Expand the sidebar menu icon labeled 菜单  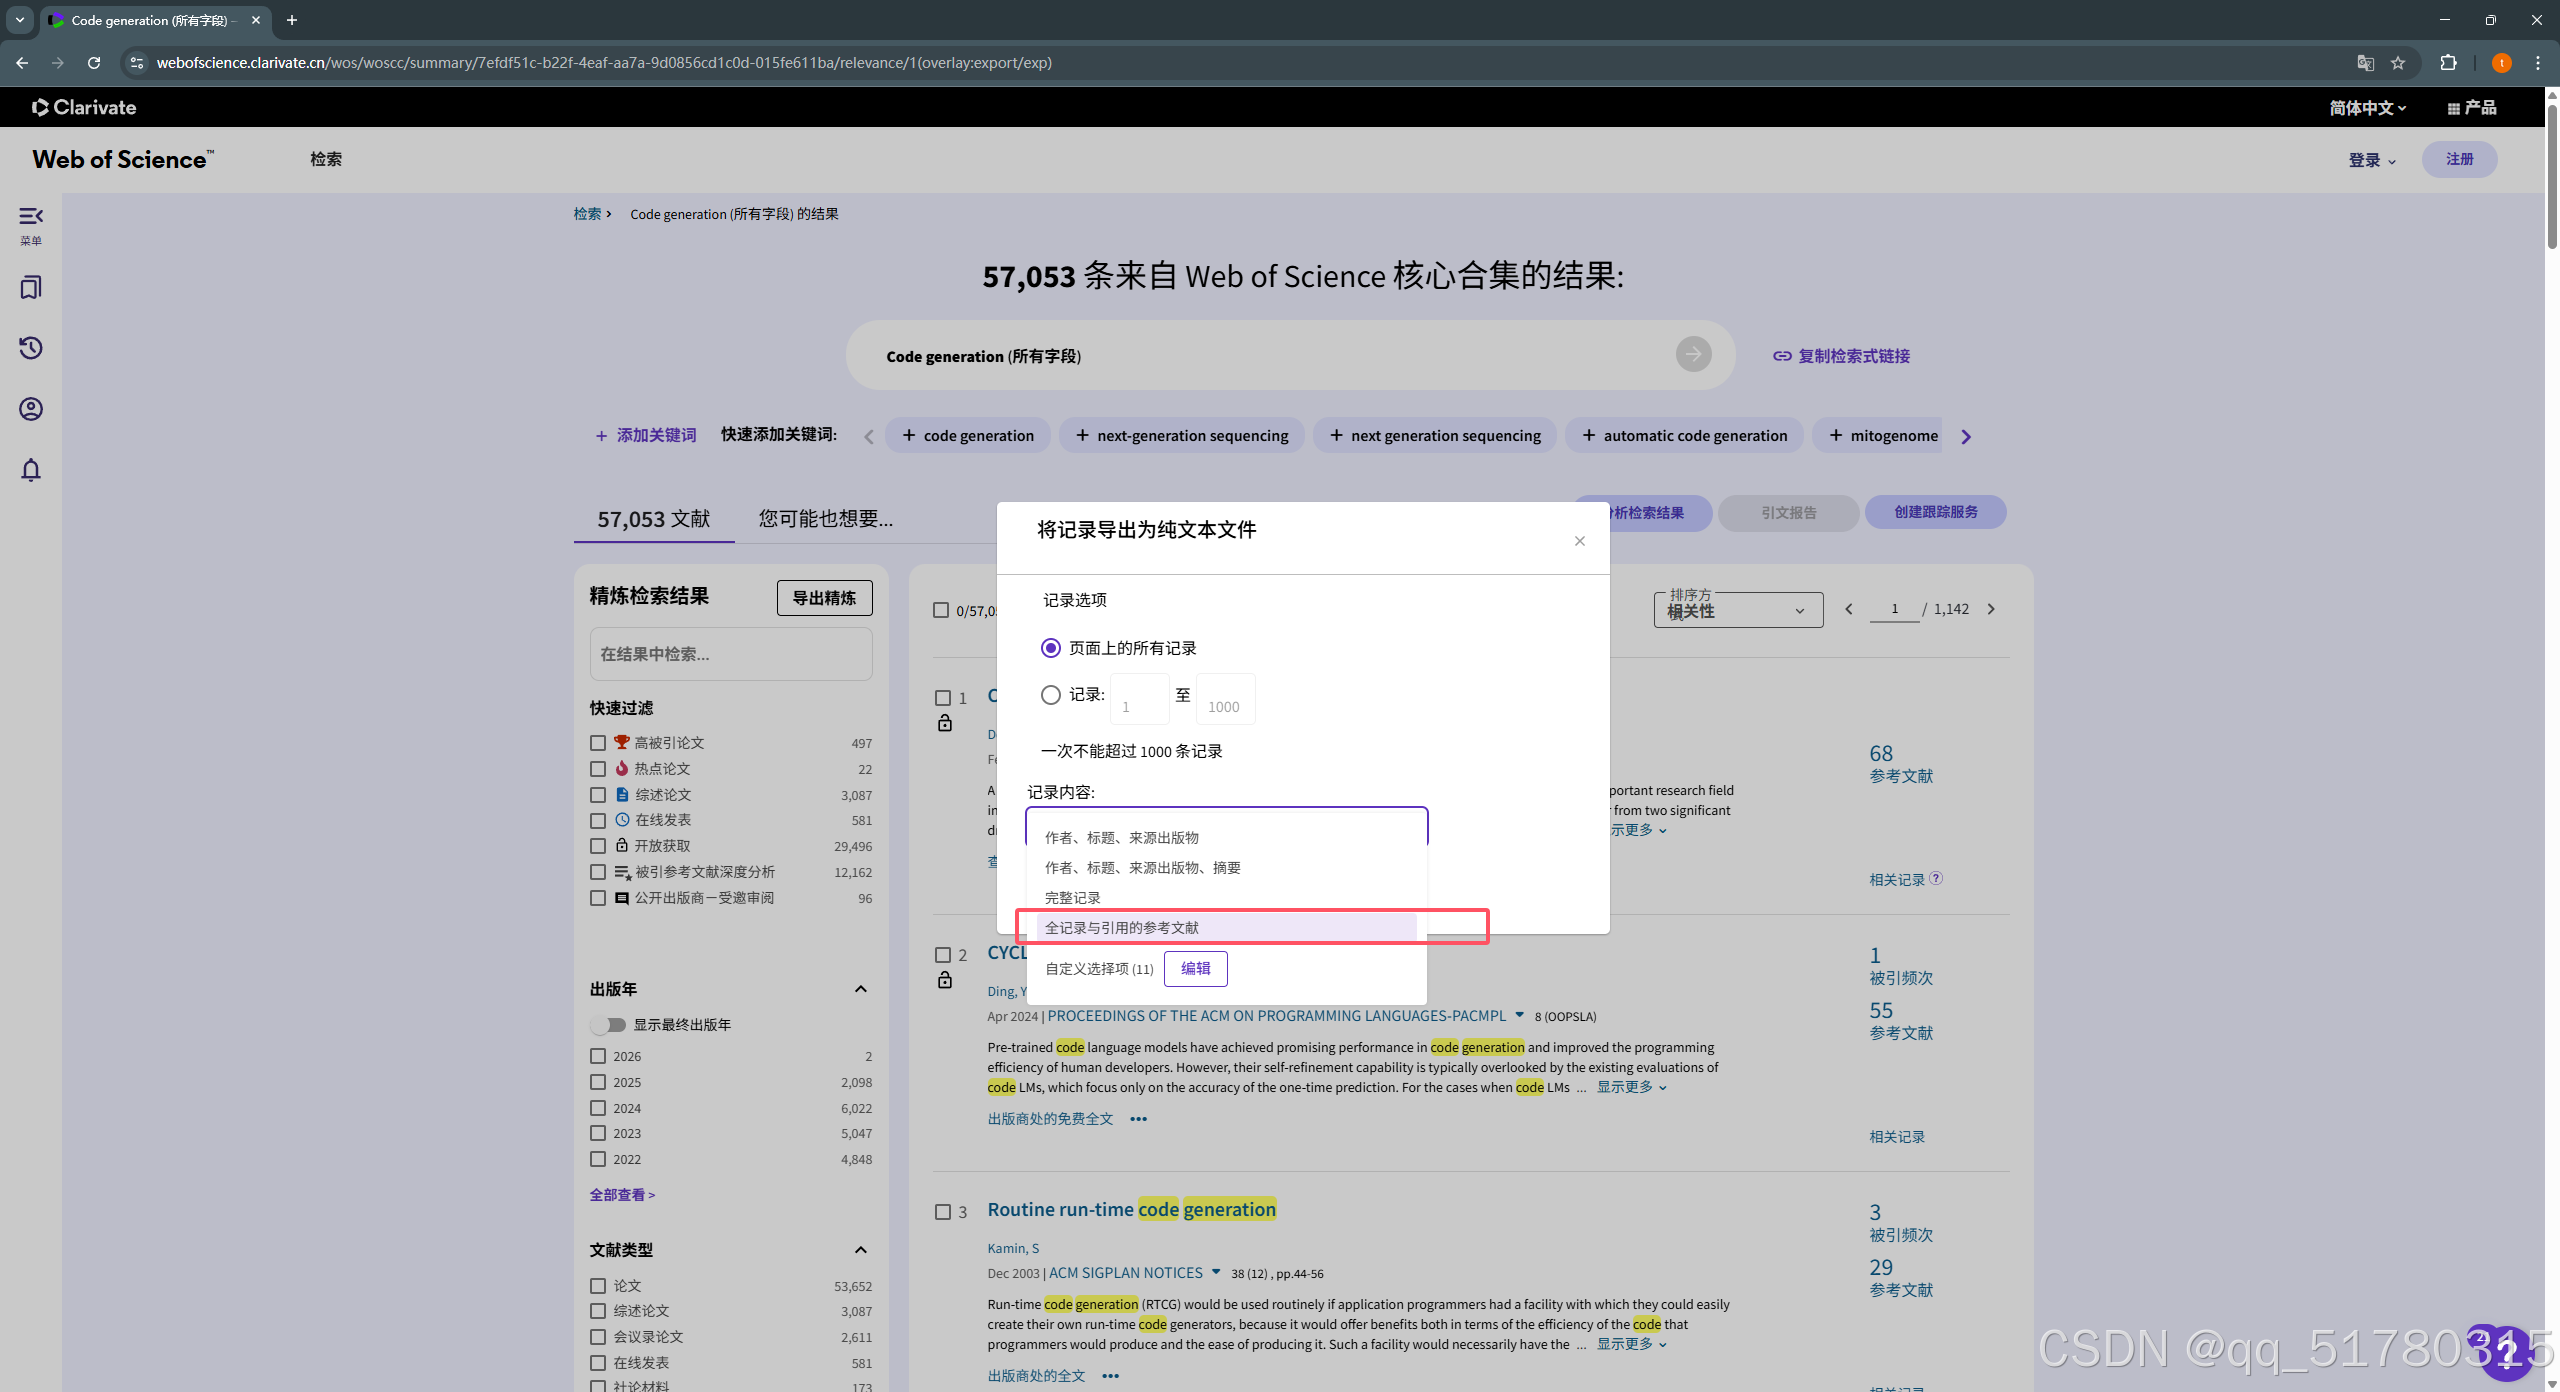(x=31, y=217)
